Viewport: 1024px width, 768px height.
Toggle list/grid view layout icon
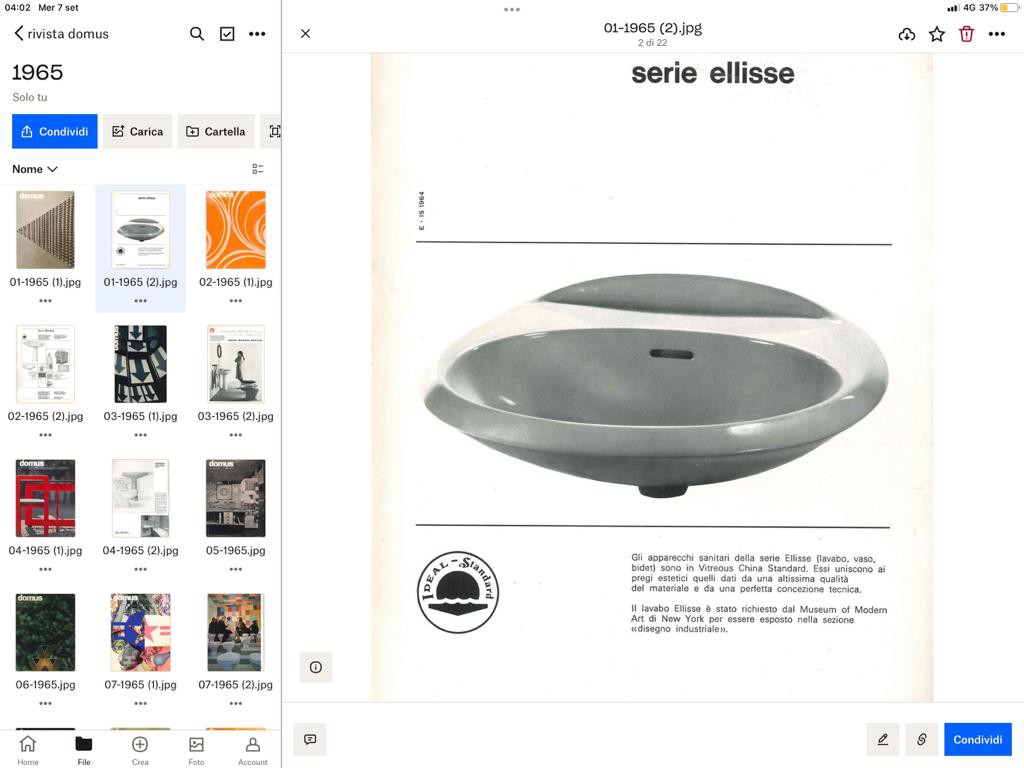pyautogui.click(x=258, y=169)
